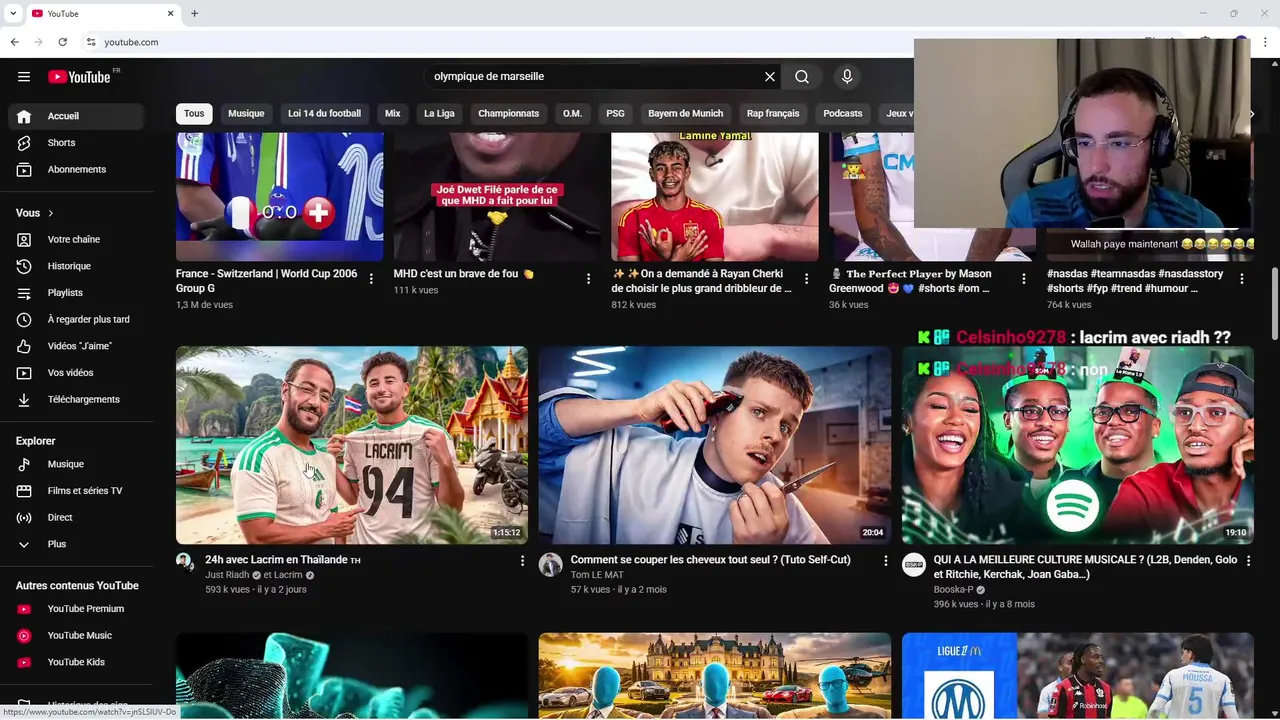Open a new browser tab
This screenshot has width=1280, height=720.
194,13
